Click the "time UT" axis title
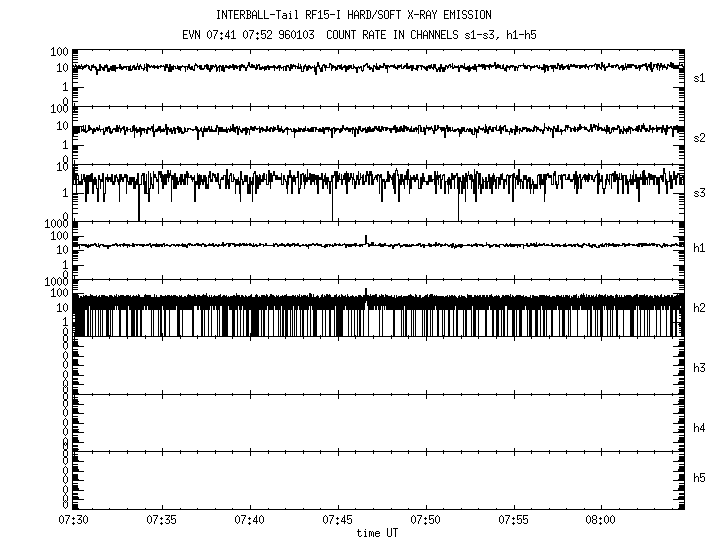 tap(377, 533)
